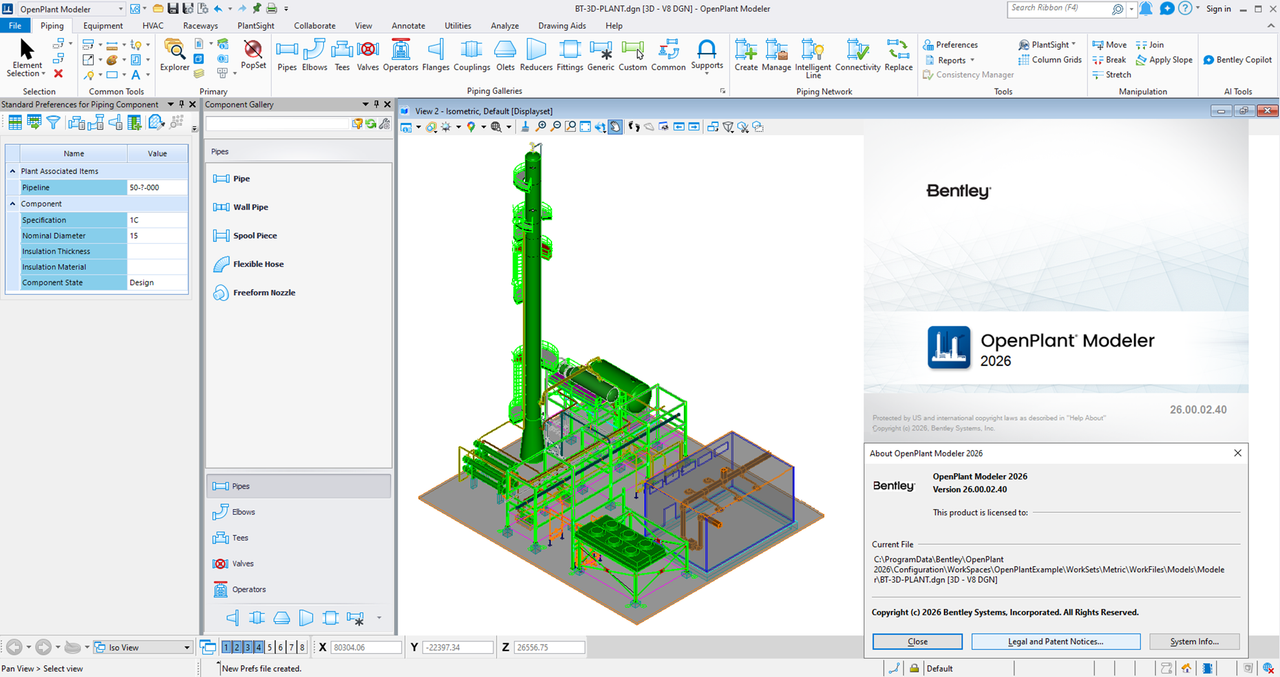Viewport: 1280px width, 677px height.
Task: Open the Operators gallery in ribbon
Action: (400, 55)
